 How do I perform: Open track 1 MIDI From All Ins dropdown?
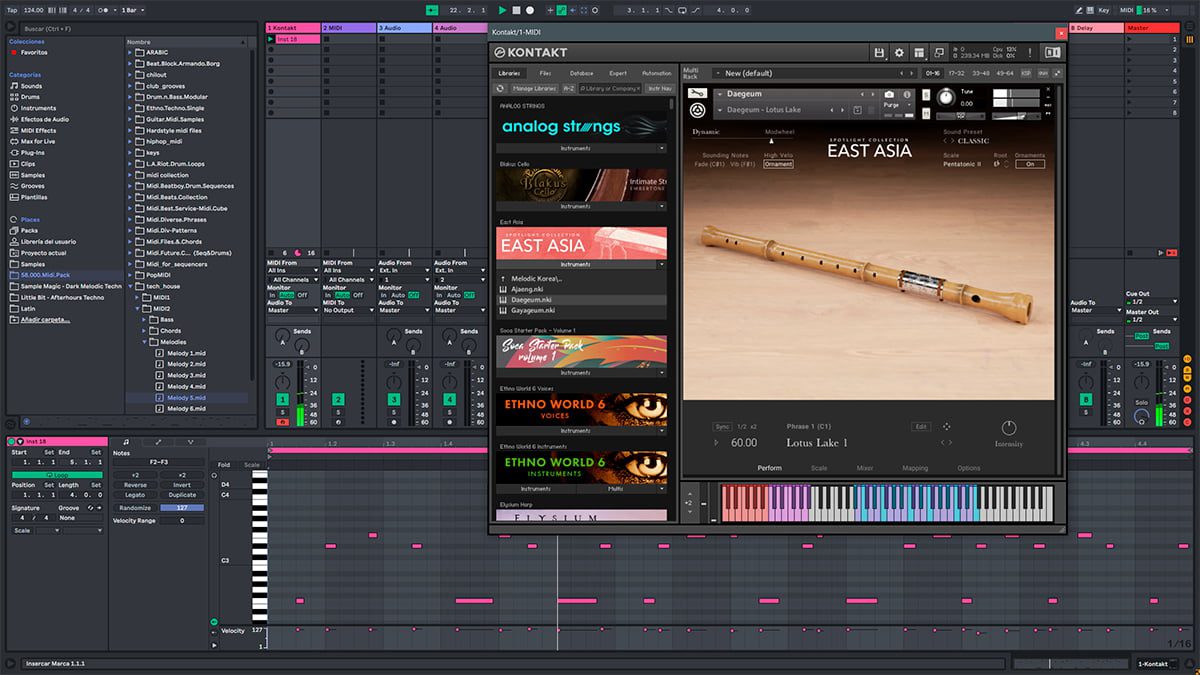[x=291, y=270]
